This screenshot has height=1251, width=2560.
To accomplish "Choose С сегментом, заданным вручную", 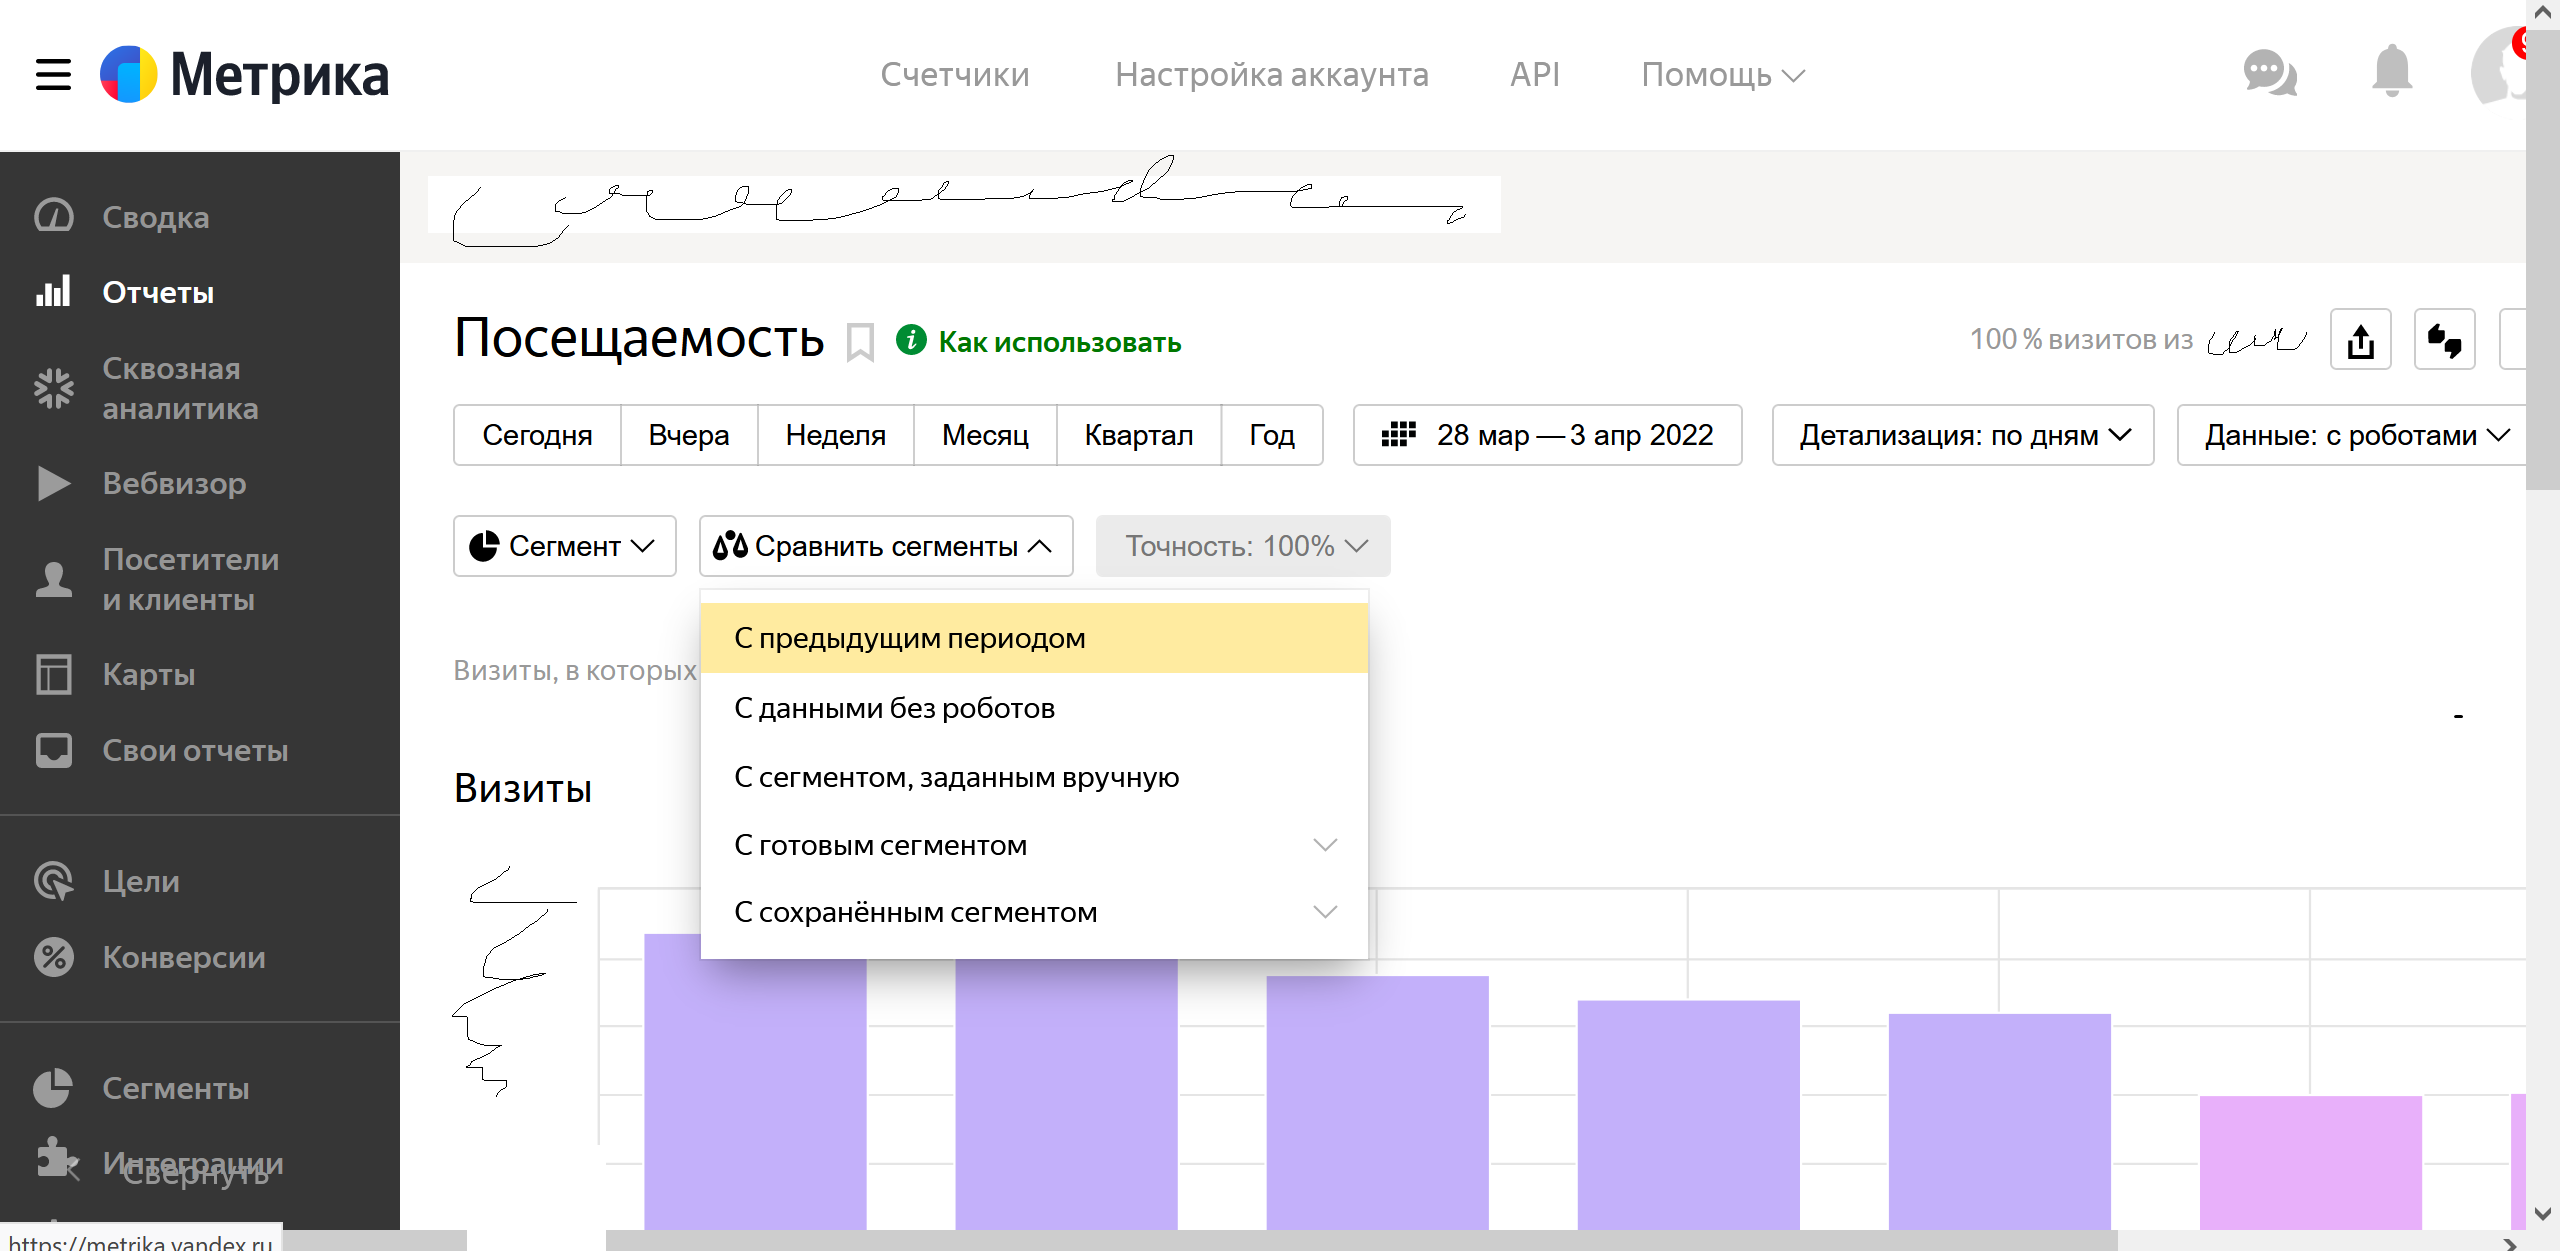I will 1034,777.
